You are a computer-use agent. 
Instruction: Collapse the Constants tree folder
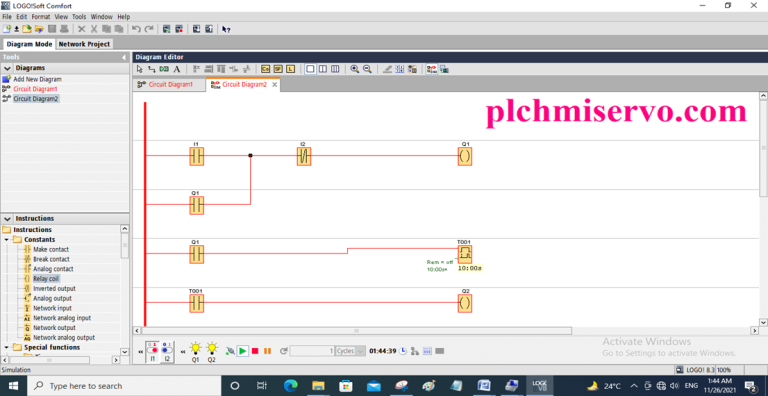(x=7, y=240)
